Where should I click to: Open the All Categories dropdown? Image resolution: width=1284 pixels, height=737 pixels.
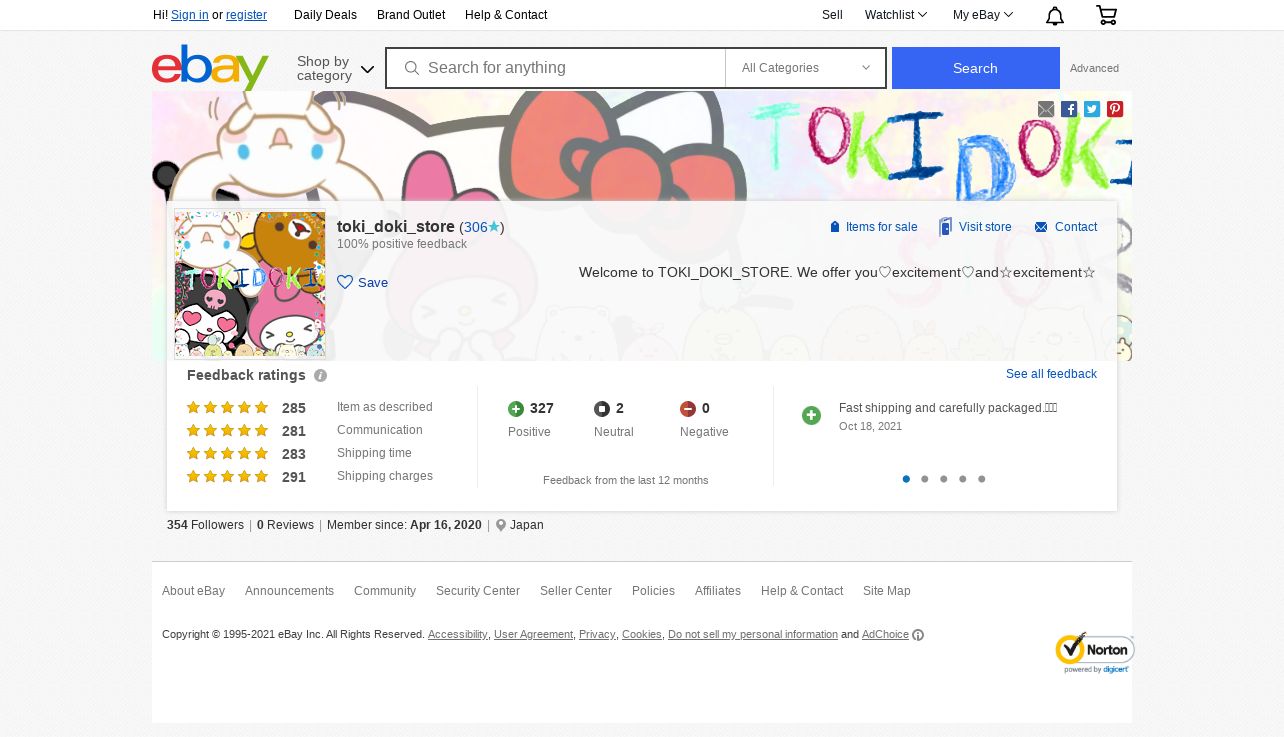[x=805, y=68]
